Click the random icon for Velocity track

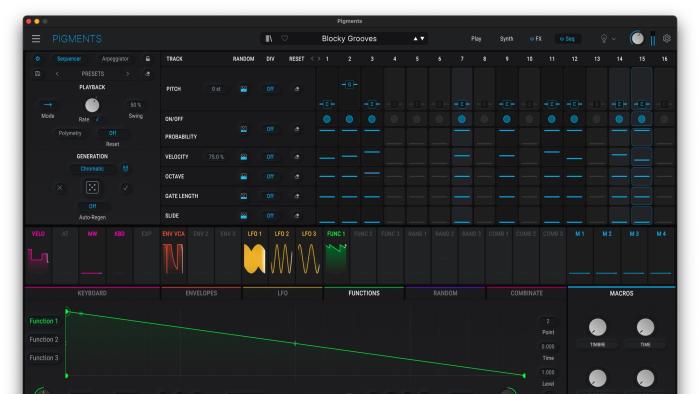click(244, 157)
